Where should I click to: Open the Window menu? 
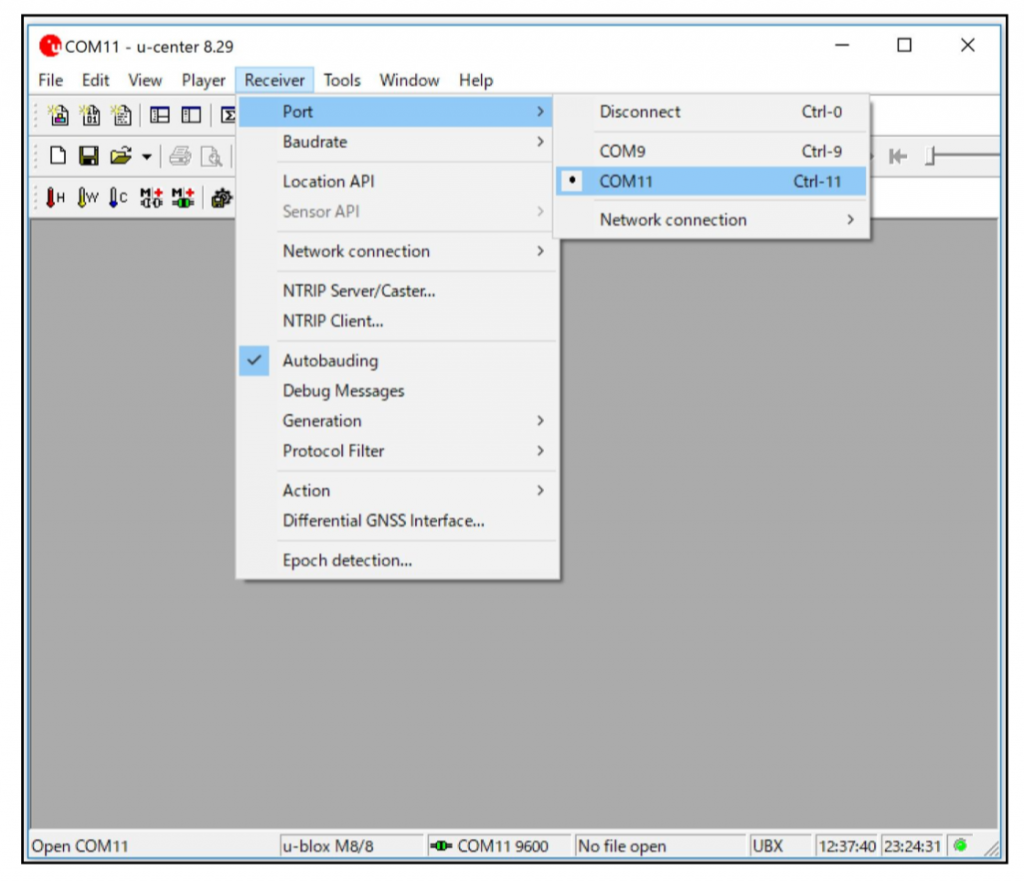click(x=409, y=80)
